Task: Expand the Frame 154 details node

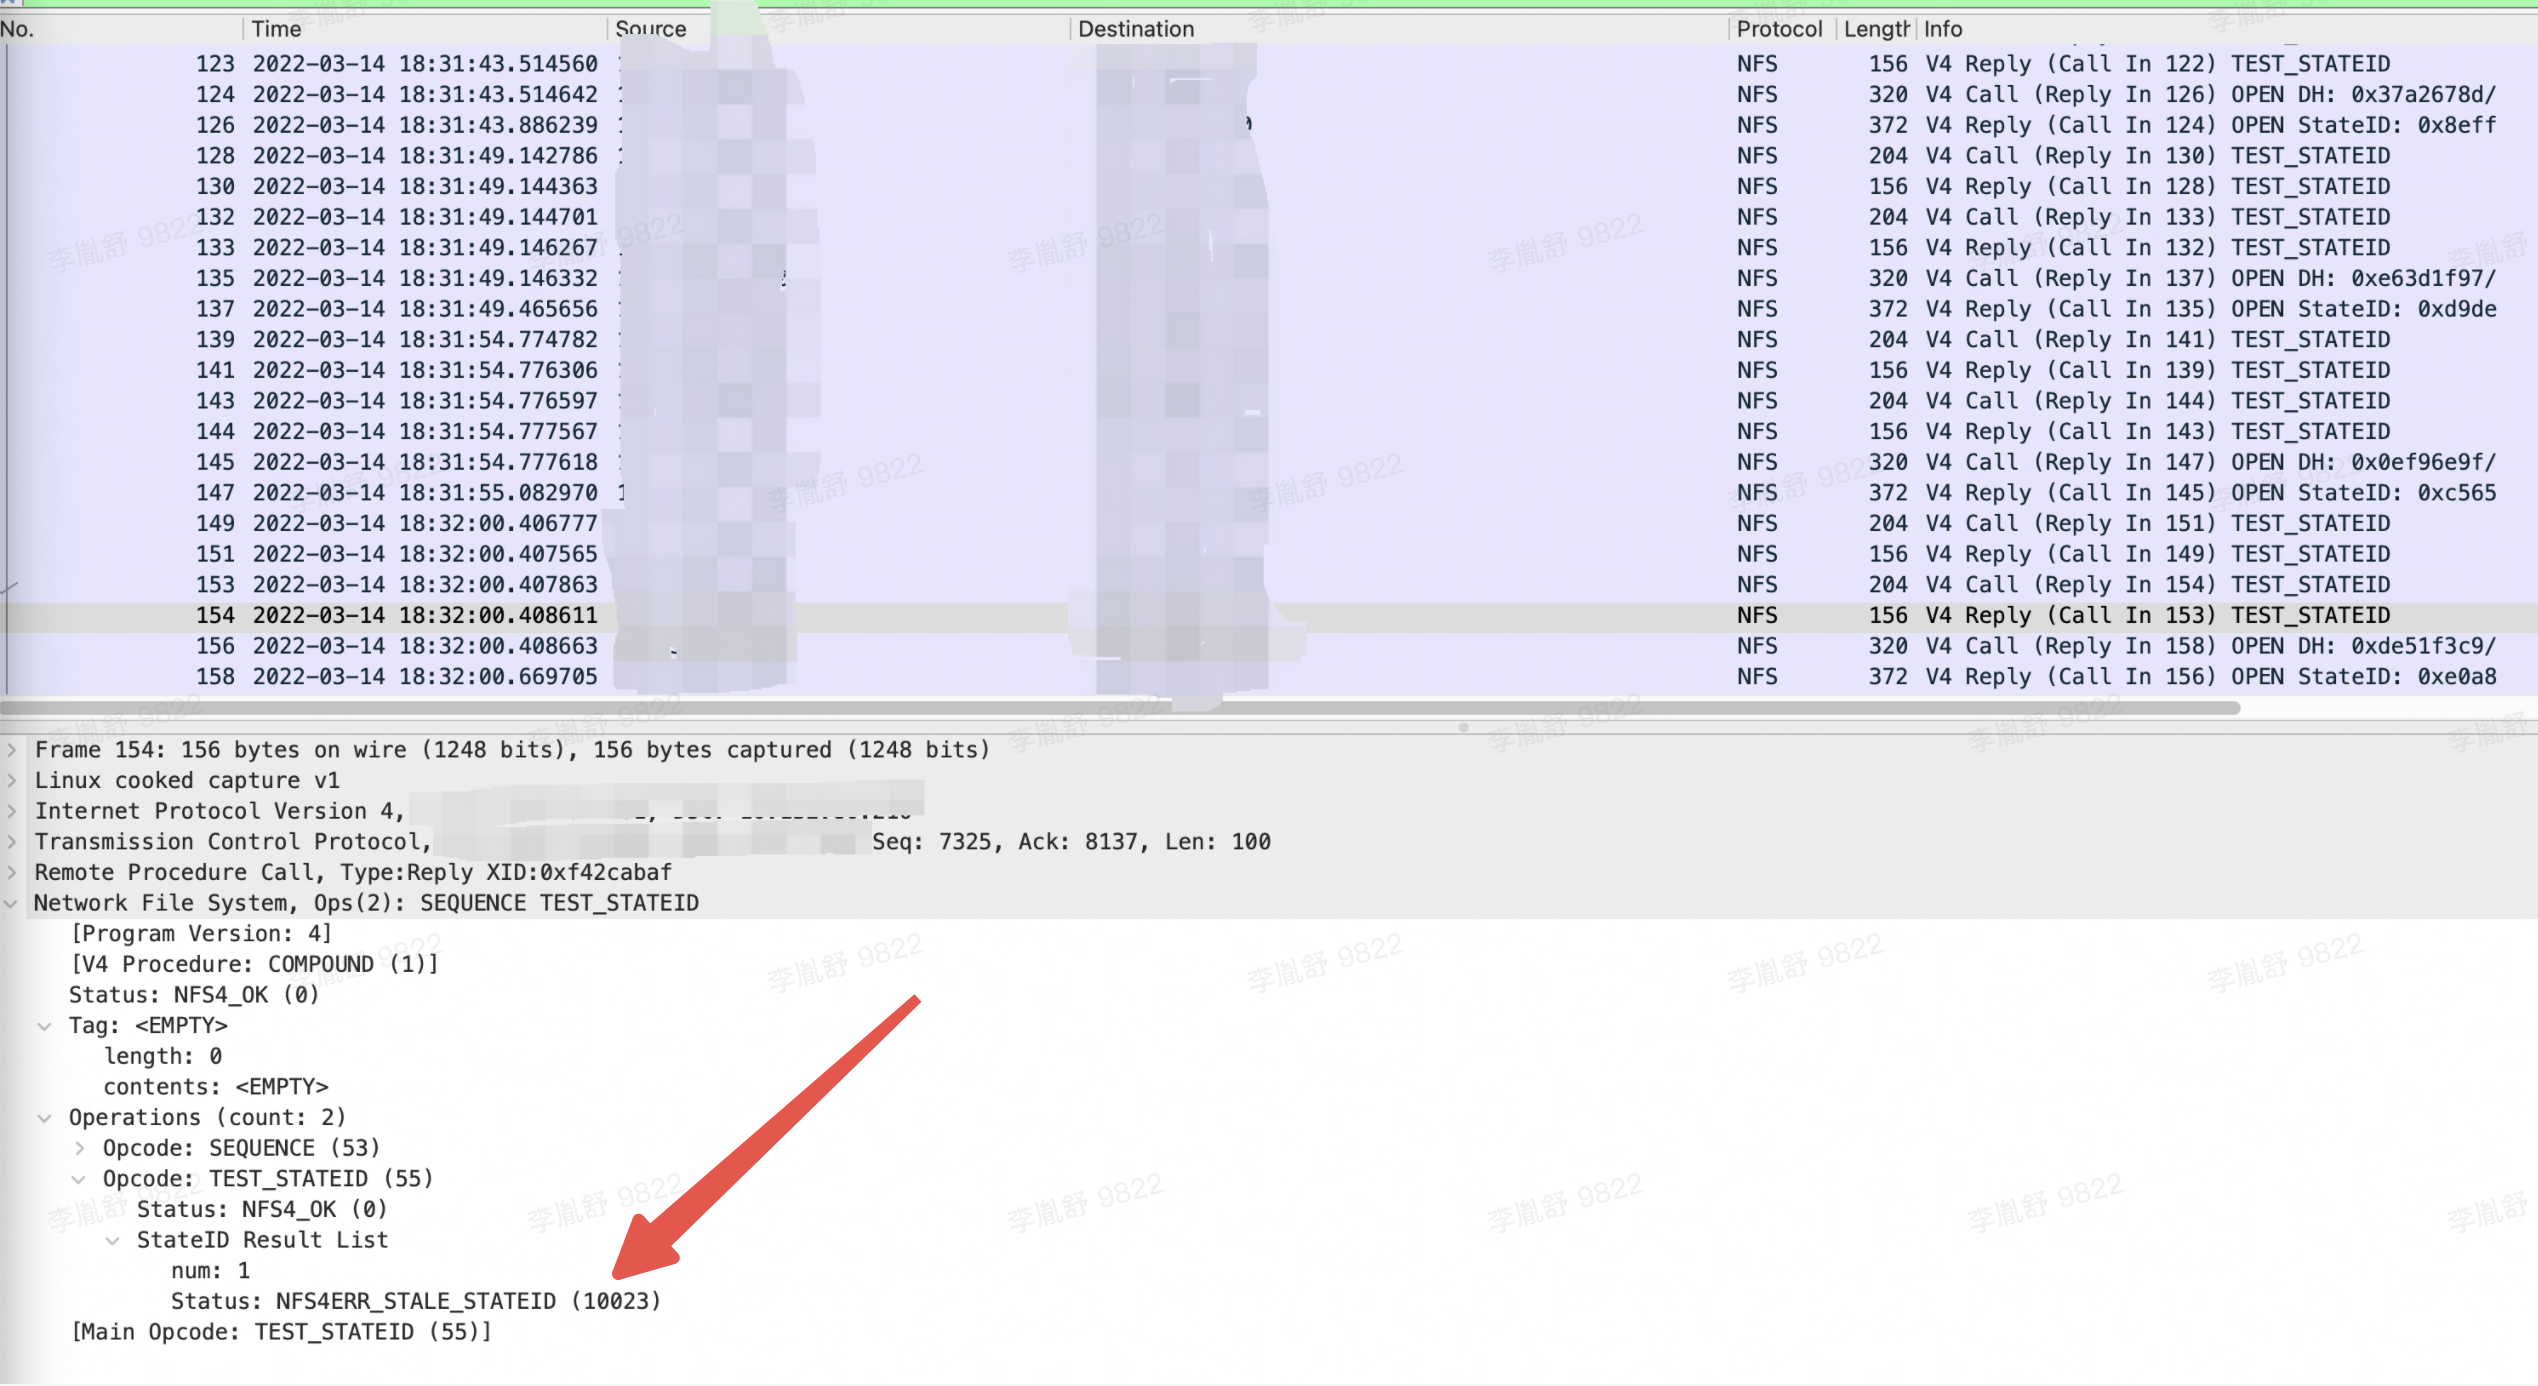Action: [11, 749]
